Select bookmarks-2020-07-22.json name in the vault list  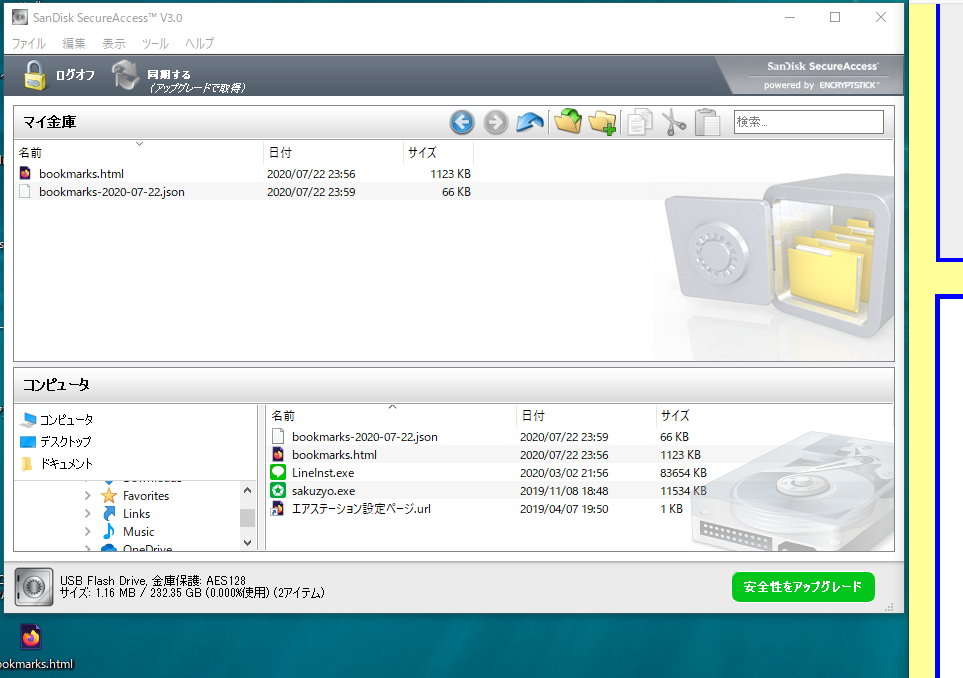(x=112, y=192)
